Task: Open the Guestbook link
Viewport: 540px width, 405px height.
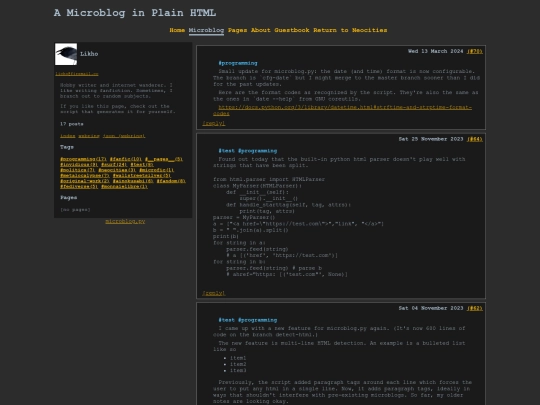Action: coord(292,30)
